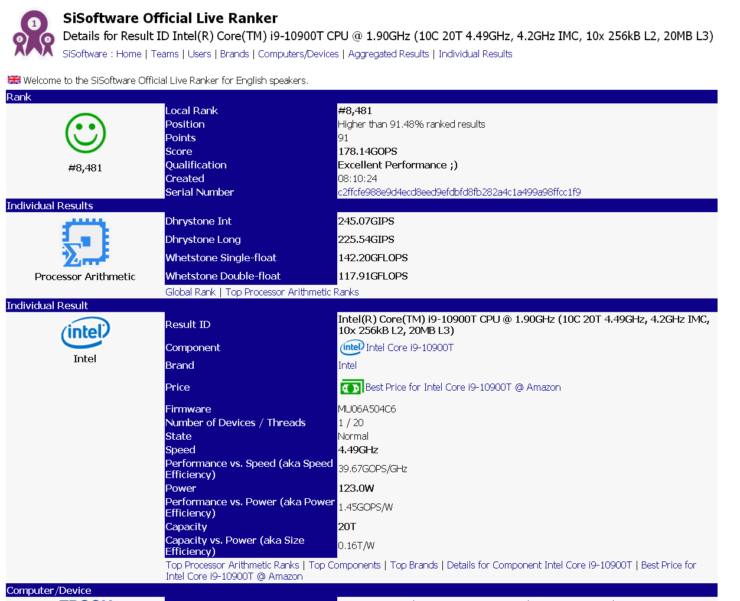The image size is (740, 601).
Task: Open Top Processor Arithmetic Ranks under the Whetstone results
Action: point(292,292)
